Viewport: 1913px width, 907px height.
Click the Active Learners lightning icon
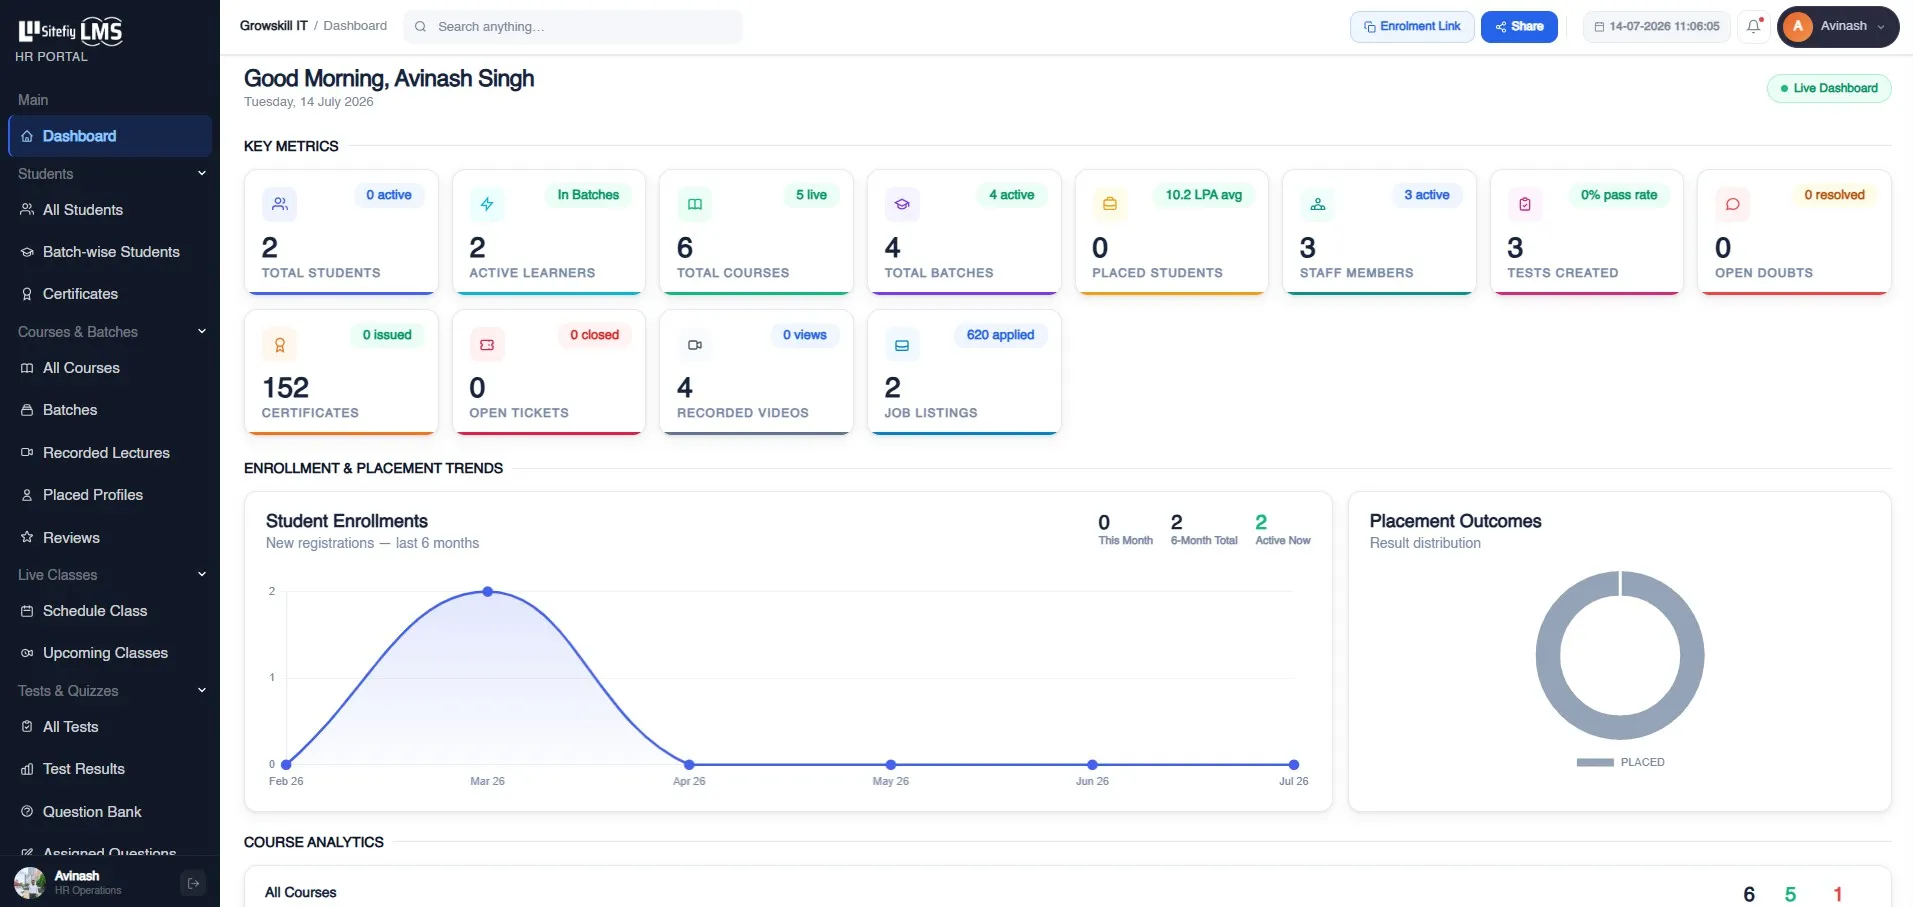(x=487, y=204)
